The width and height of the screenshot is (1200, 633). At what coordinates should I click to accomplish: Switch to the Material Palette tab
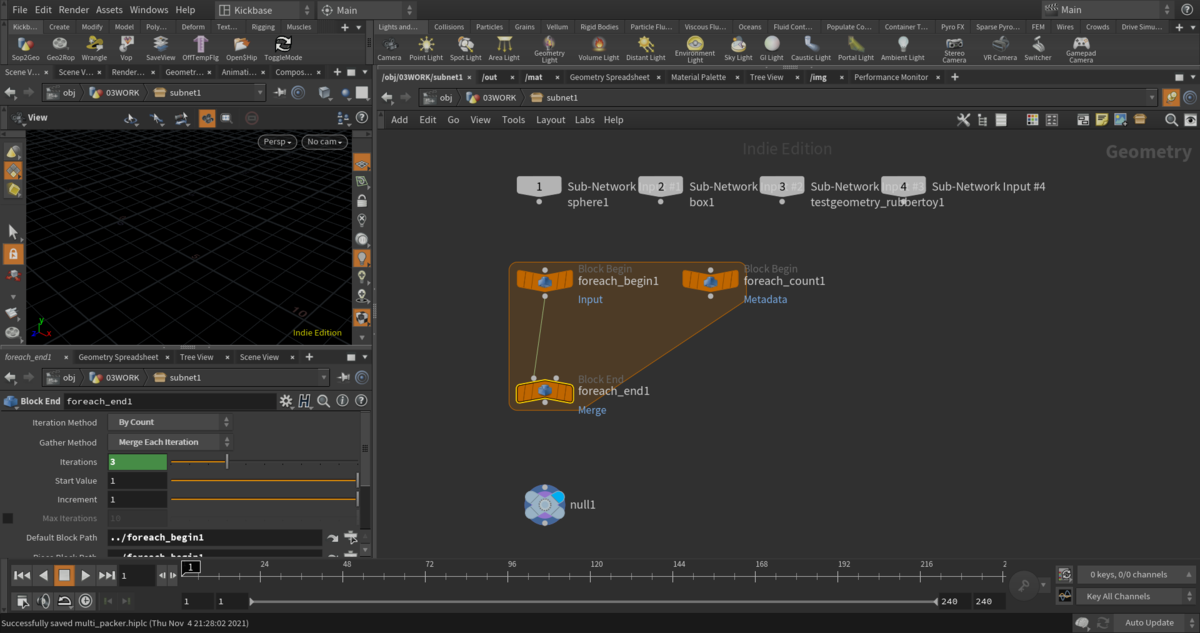click(x=698, y=77)
